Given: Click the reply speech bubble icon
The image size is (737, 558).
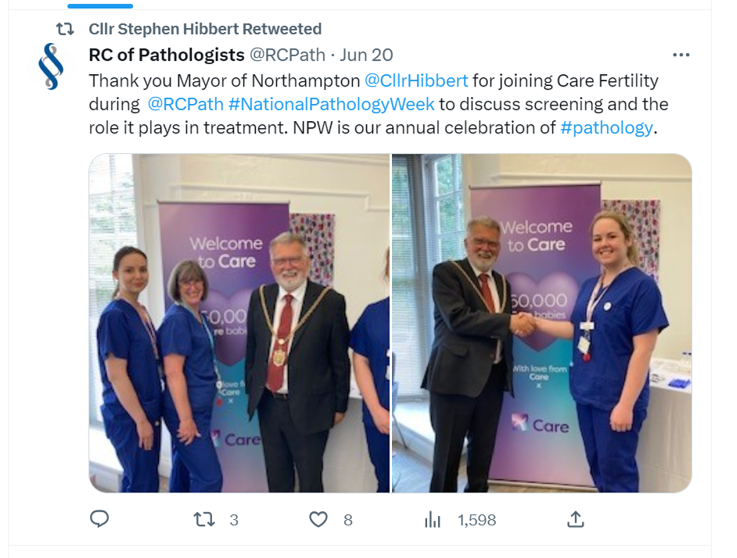Looking at the screenshot, I should click(x=99, y=519).
